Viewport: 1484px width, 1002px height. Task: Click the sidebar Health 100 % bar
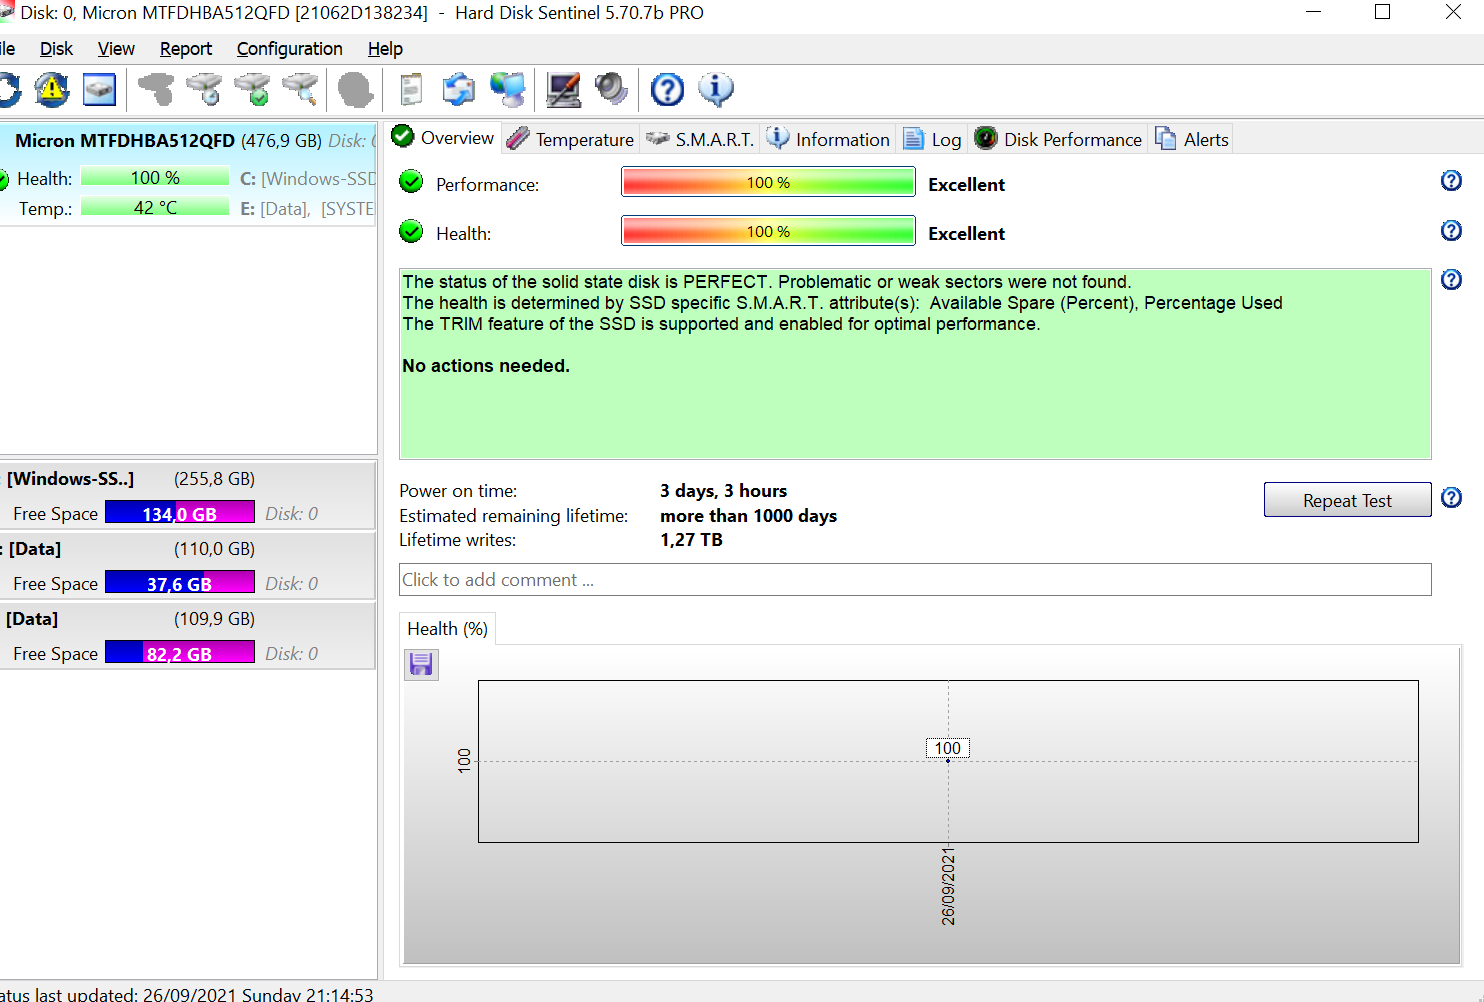[155, 177]
